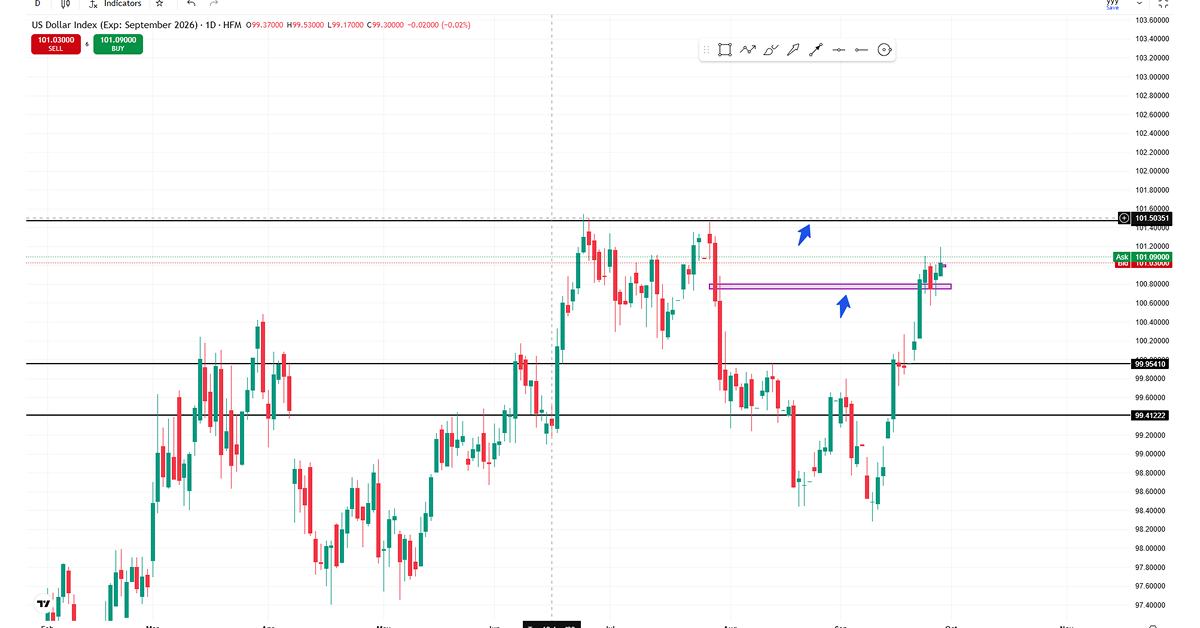Toggle fullscreen mode icon

click(x=1163, y=4)
